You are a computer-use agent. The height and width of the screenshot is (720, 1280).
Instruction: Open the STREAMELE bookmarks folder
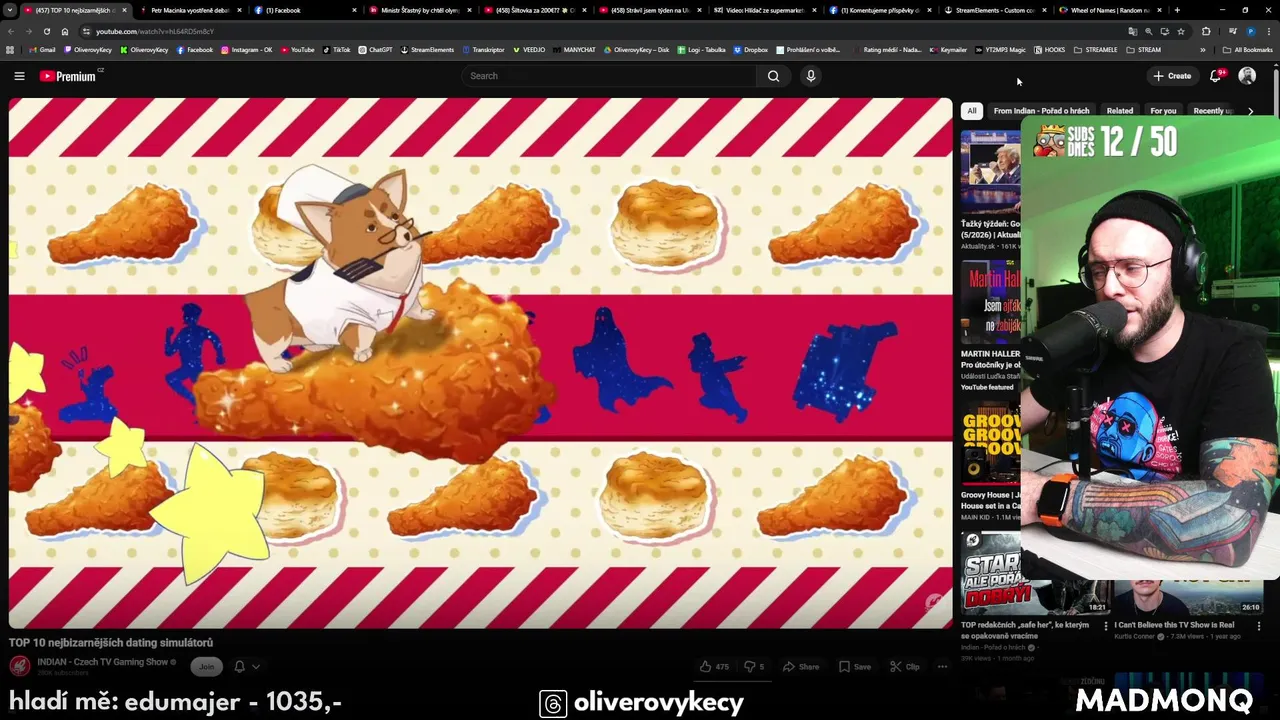1096,49
